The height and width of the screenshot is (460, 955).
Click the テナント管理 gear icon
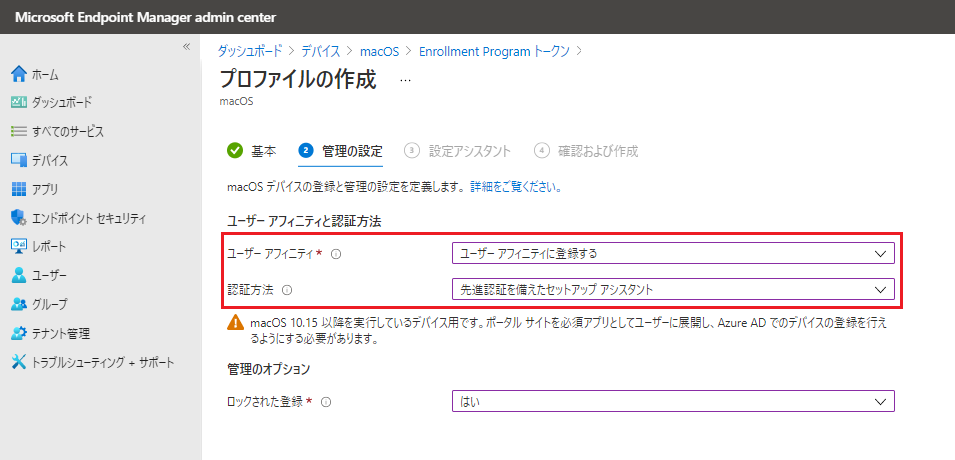coord(19,333)
